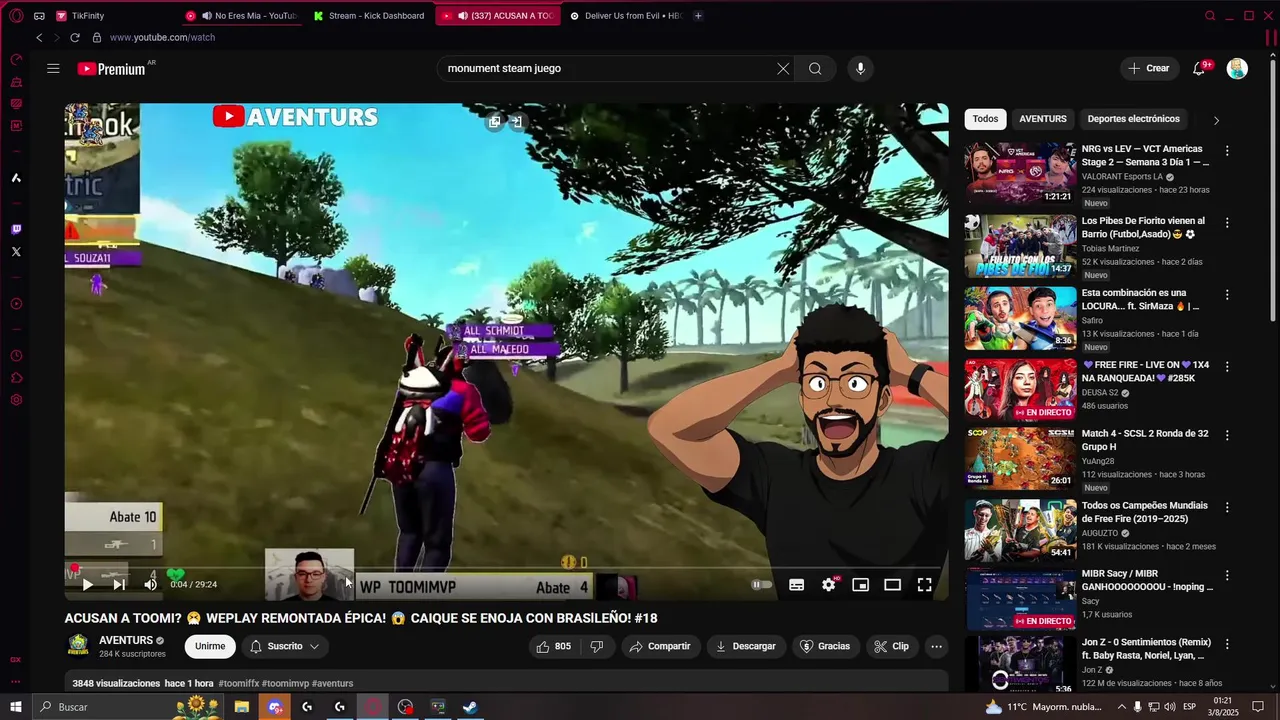Image resolution: width=1280 pixels, height=720 pixels.
Task: Open the notifications bell
Action: 1199,68
